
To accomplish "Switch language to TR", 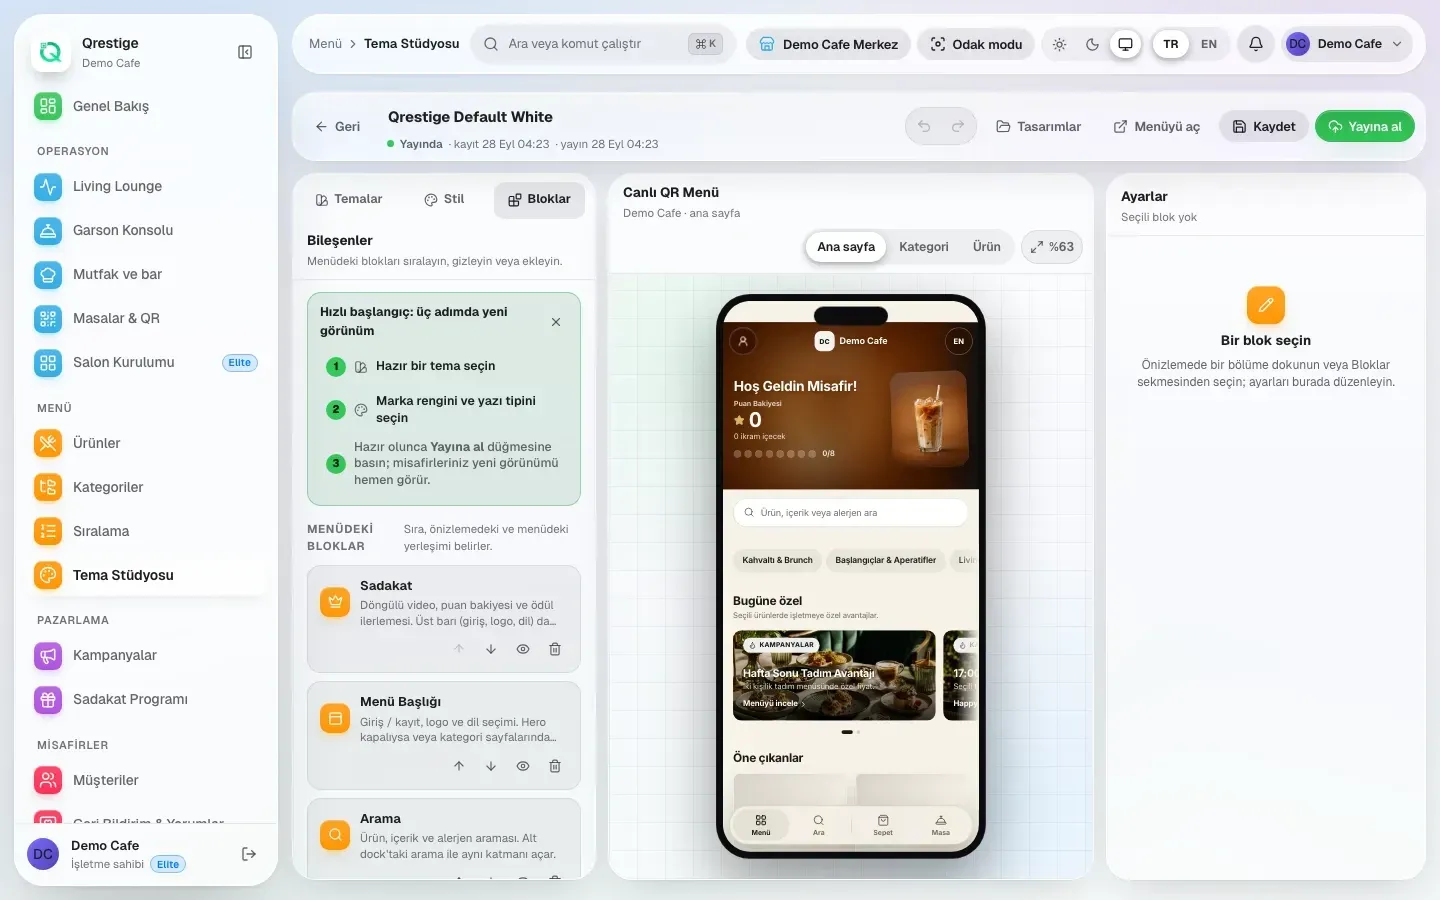I will point(1171,44).
